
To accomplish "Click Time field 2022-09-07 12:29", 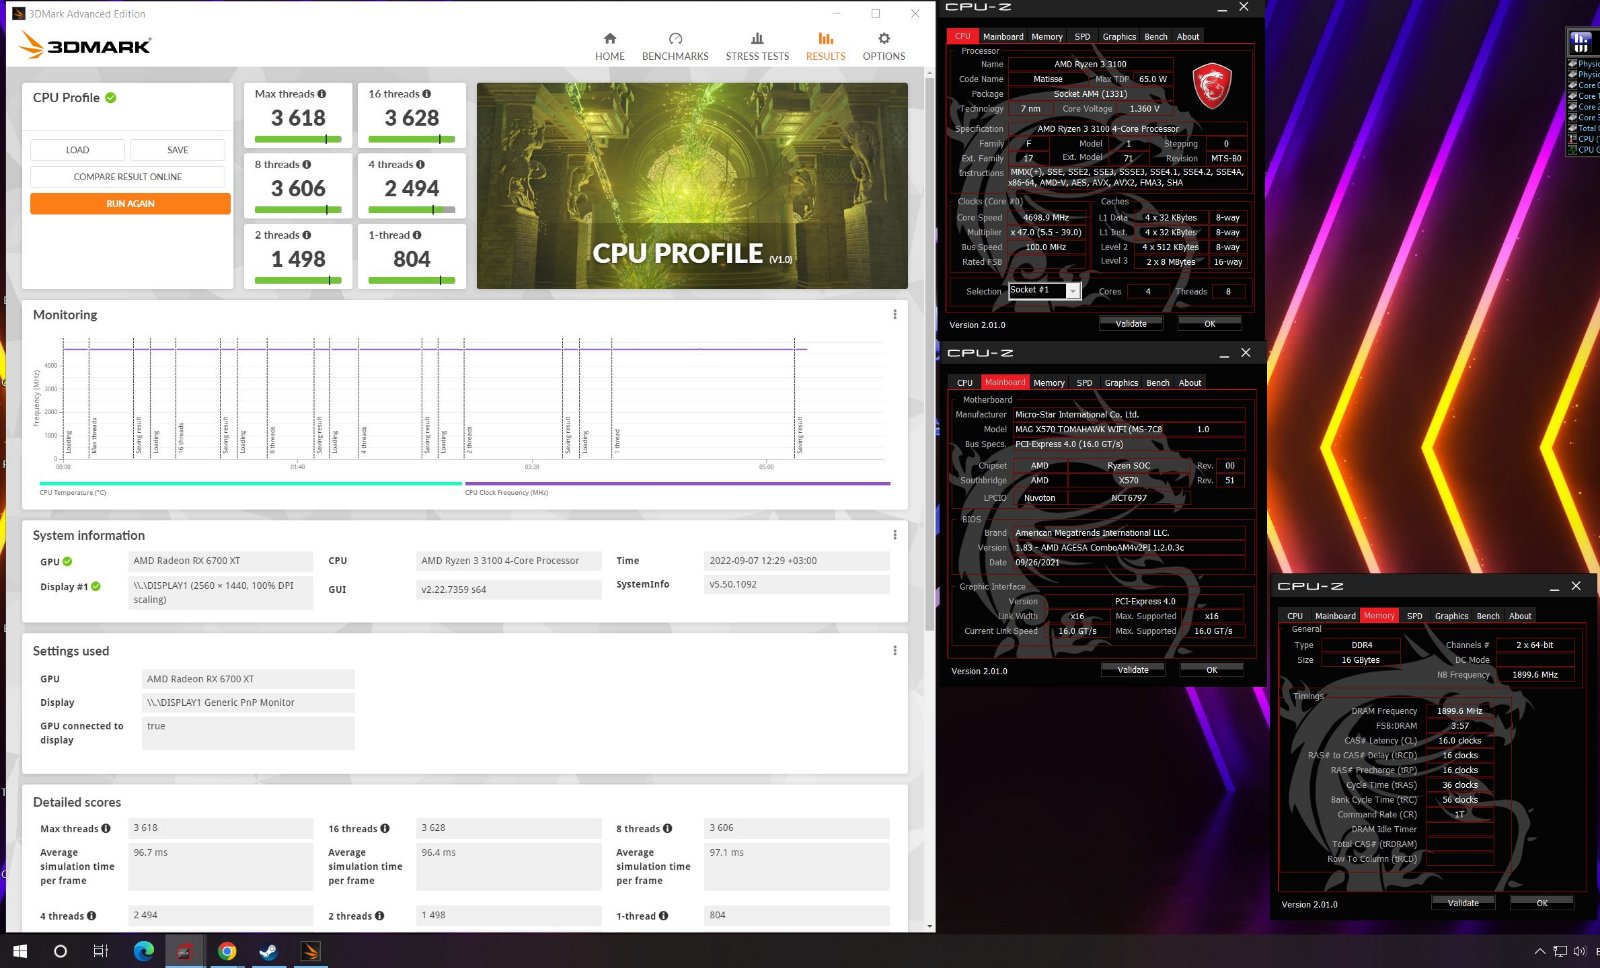I will coord(797,561).
